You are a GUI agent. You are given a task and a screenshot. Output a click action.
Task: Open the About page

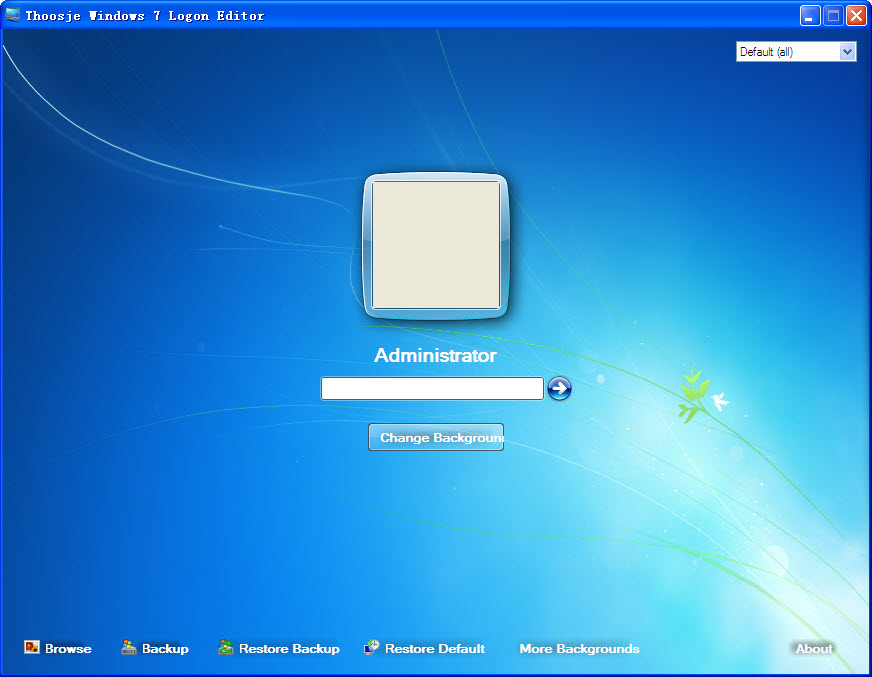(x=814, y=649)
